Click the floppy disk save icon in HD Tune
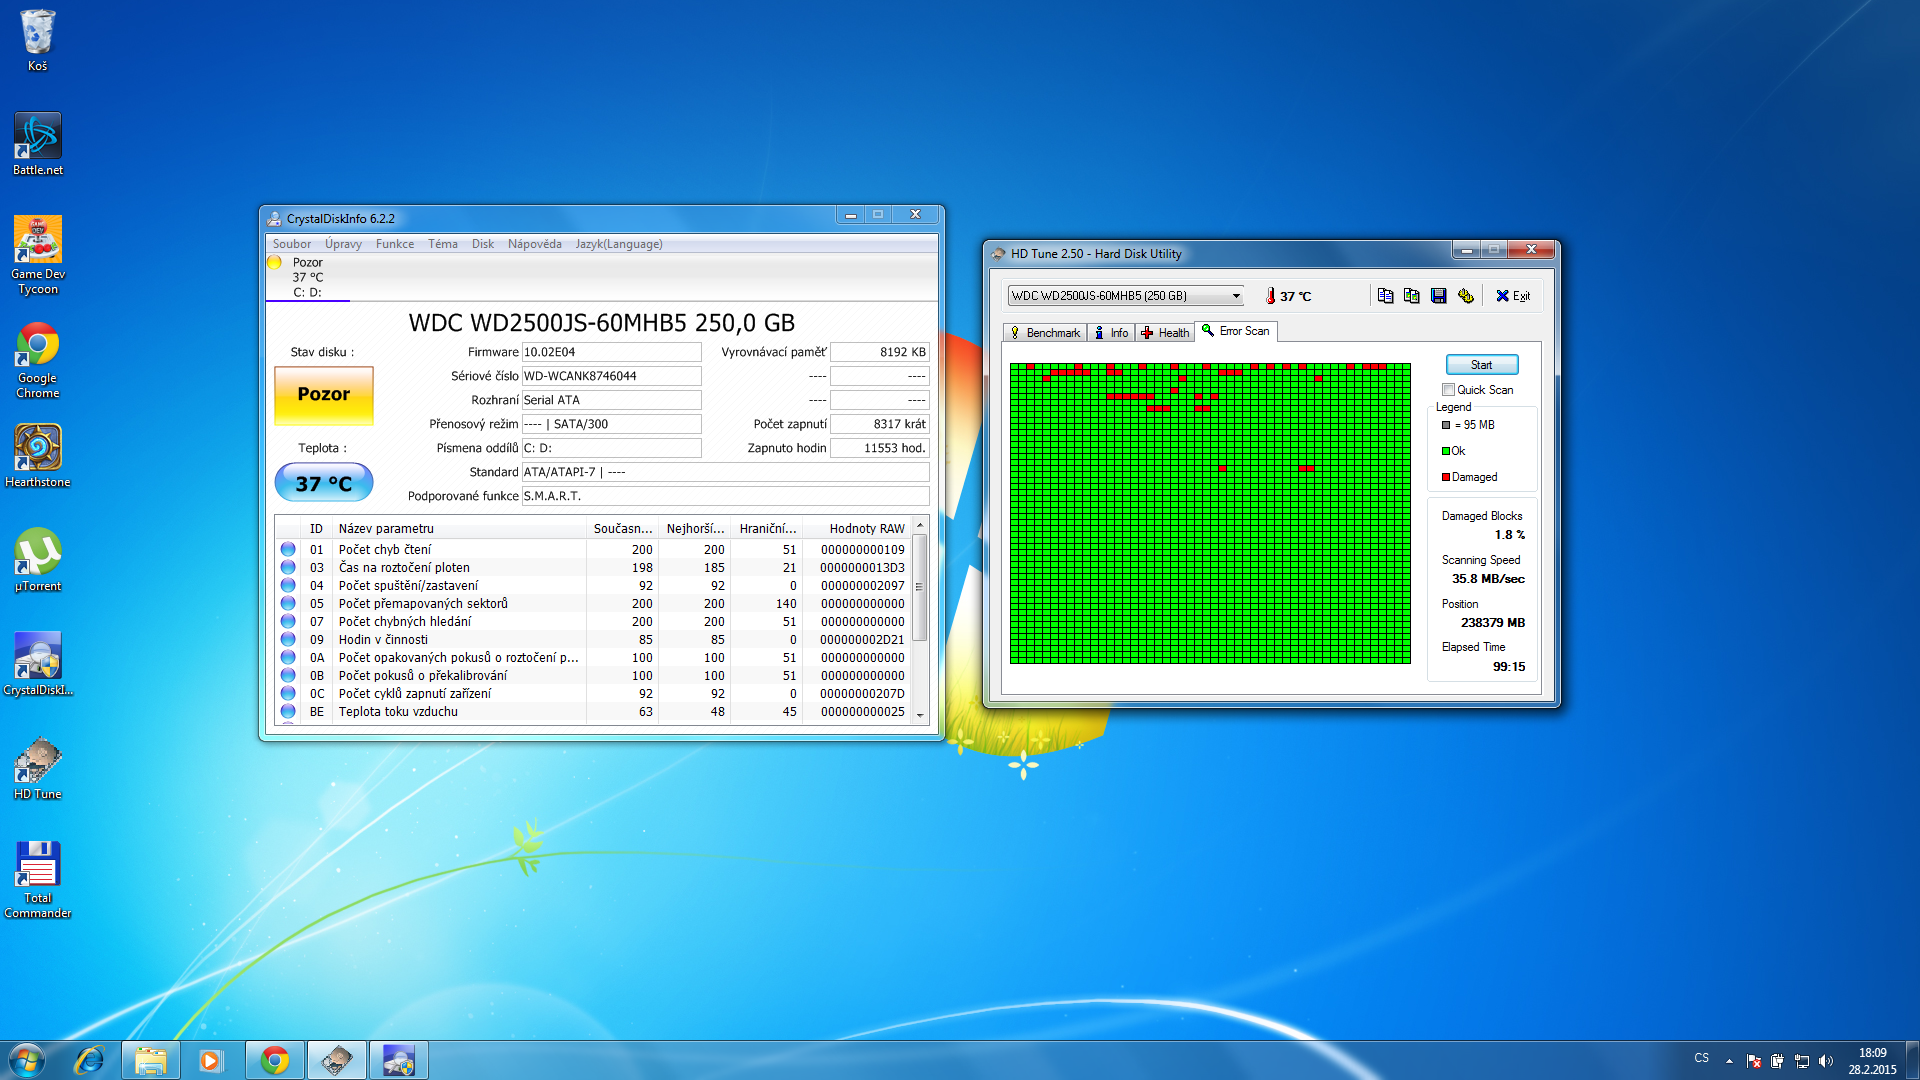1920x1080 pixels. tap(1438, 296)
